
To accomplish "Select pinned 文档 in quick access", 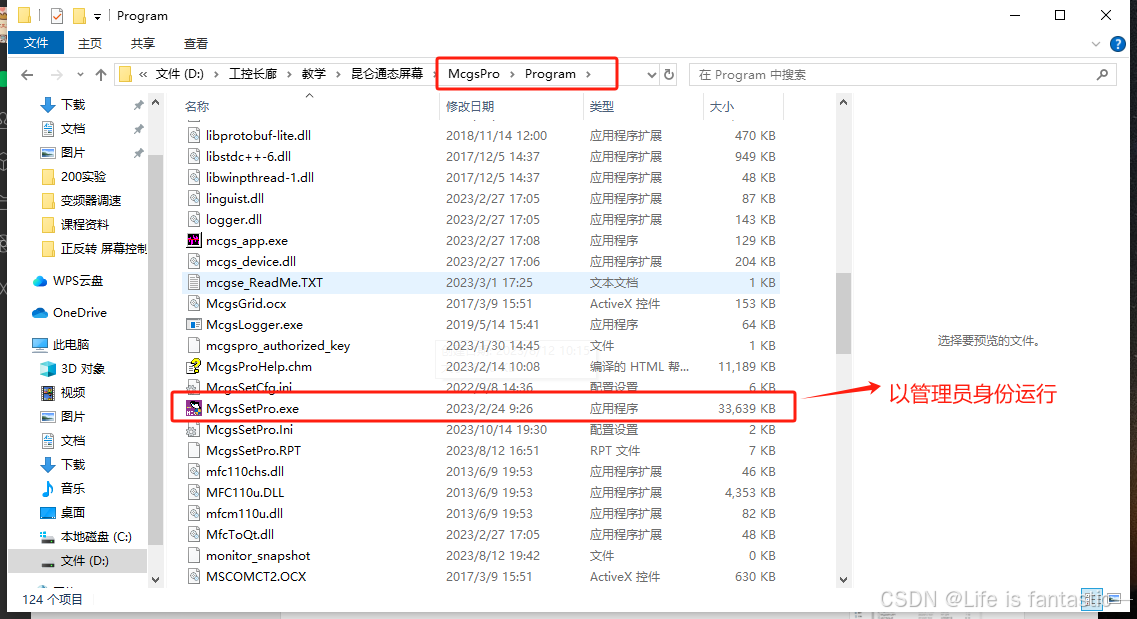I will pos(73,128).
